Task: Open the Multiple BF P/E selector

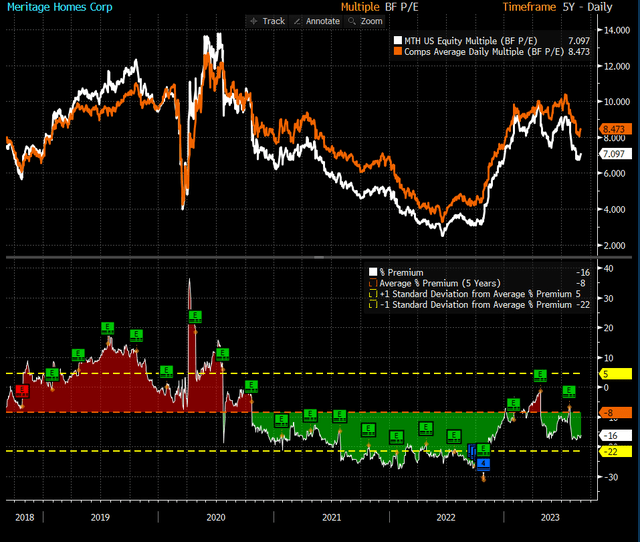Action: click(x=380, y=7)
